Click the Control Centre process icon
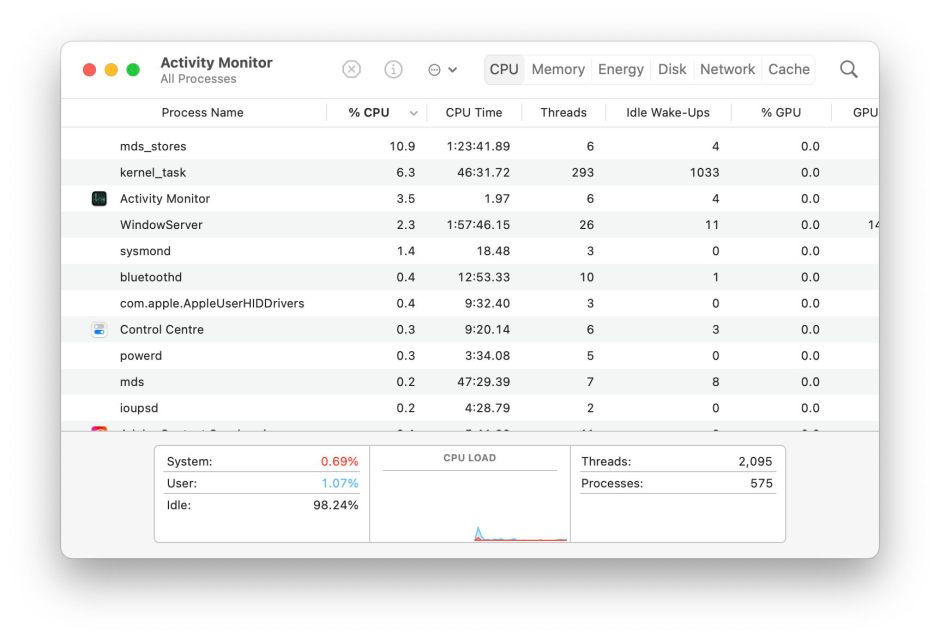This screenshot has width=940, height=639. point(99,330)
